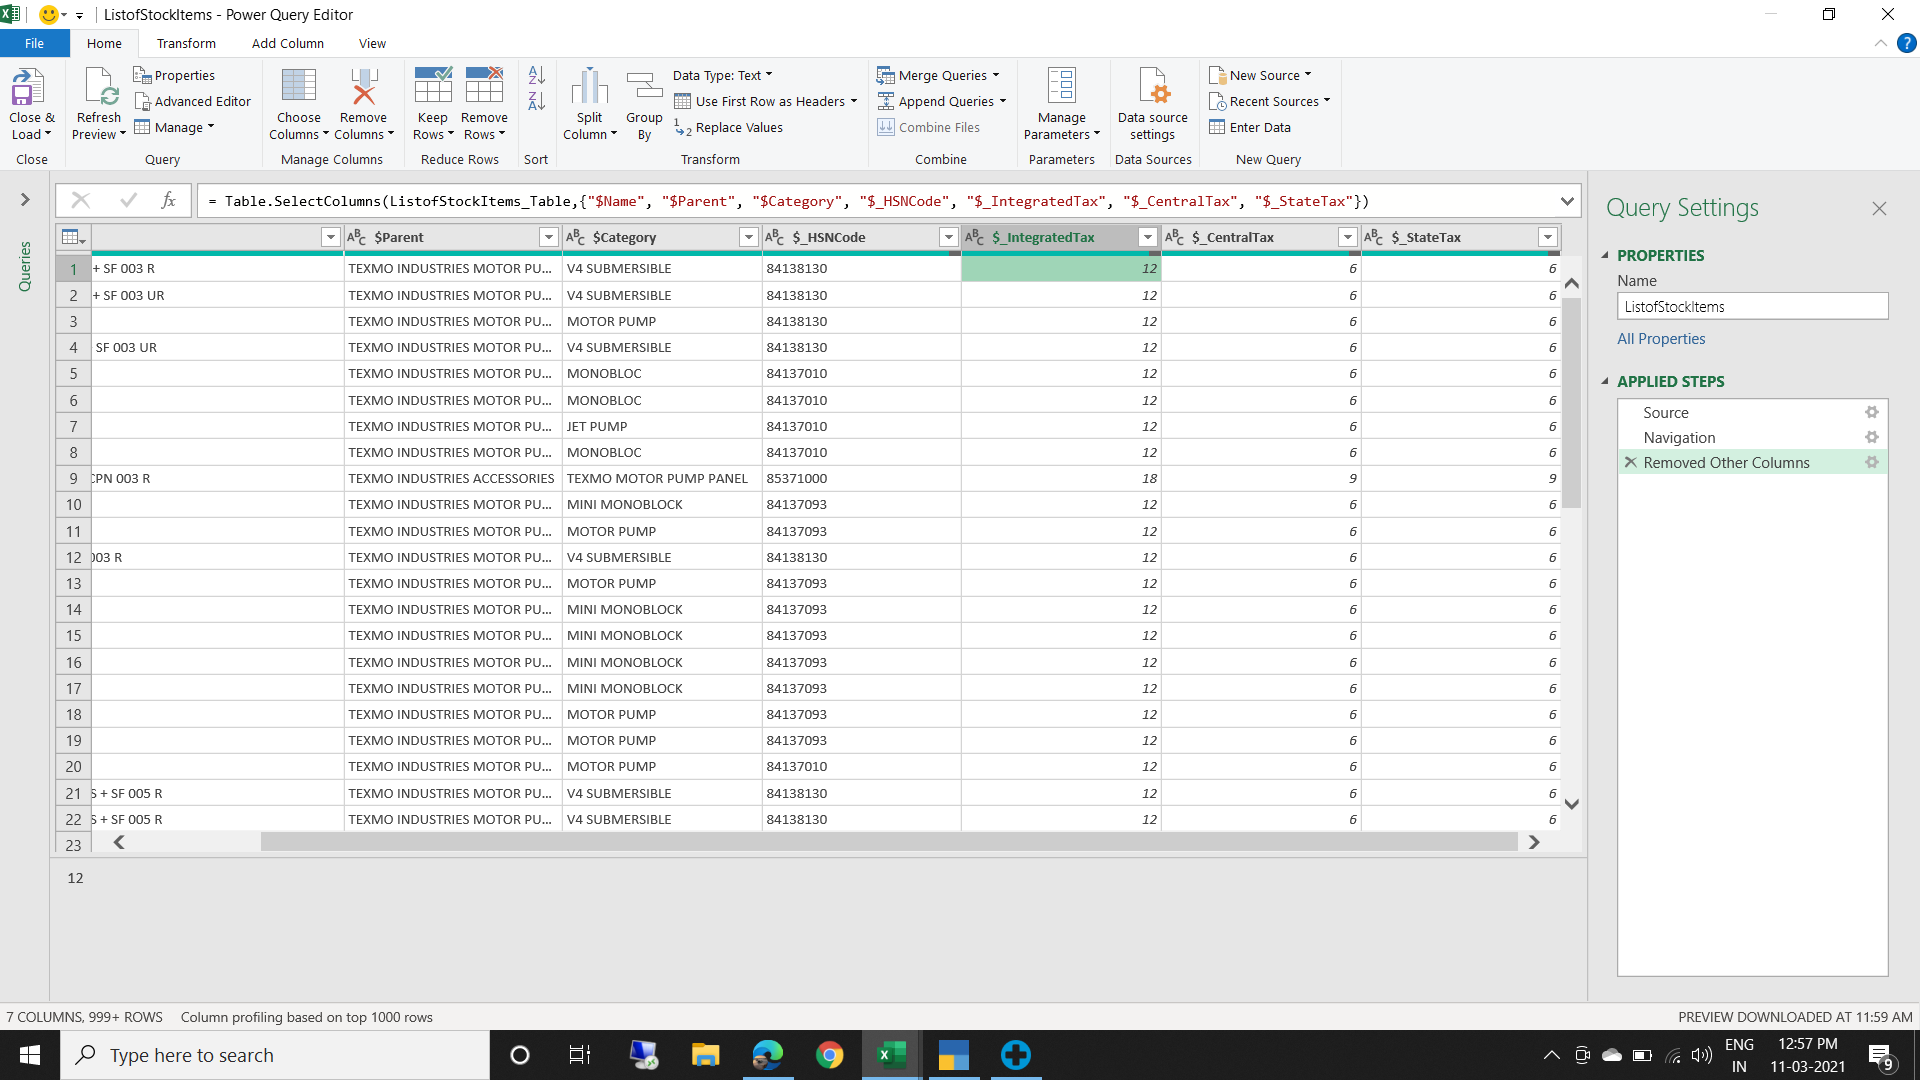This screenshot has height=1080, width=1920.
Task: Click the Split Column icon
Action: (x=589, y=88)
